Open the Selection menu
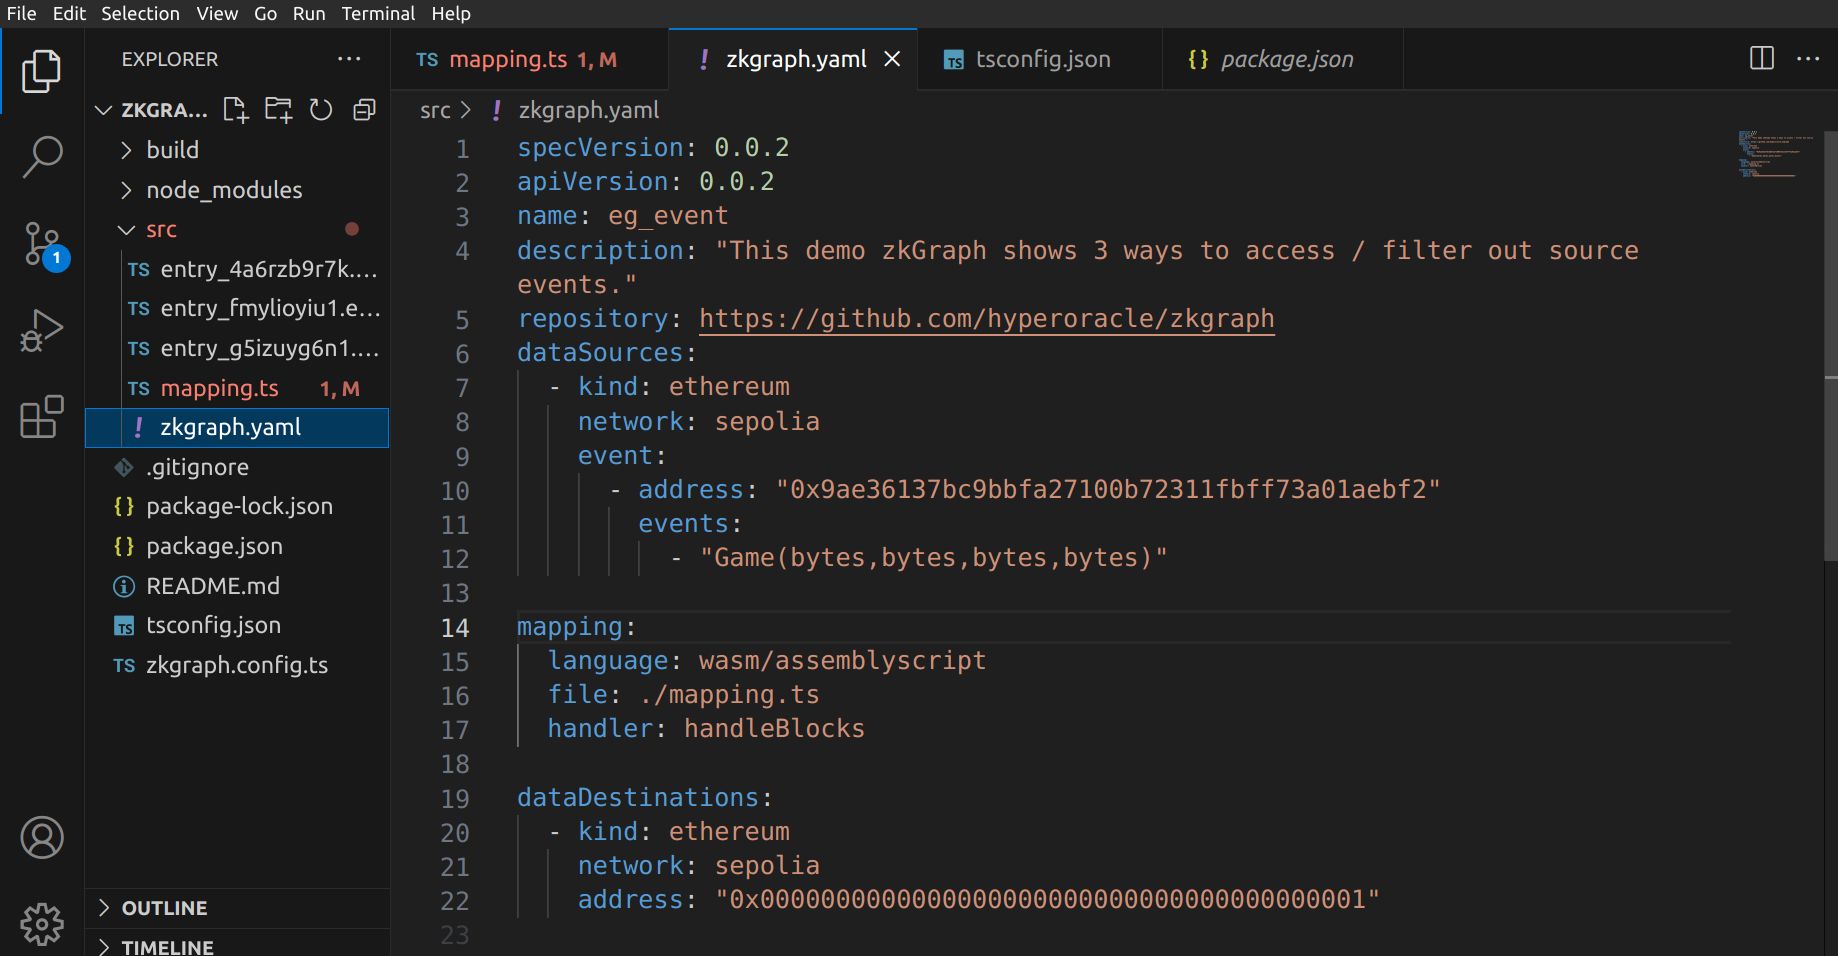Screen dimensions: 1838x956 tap(140, 14)
